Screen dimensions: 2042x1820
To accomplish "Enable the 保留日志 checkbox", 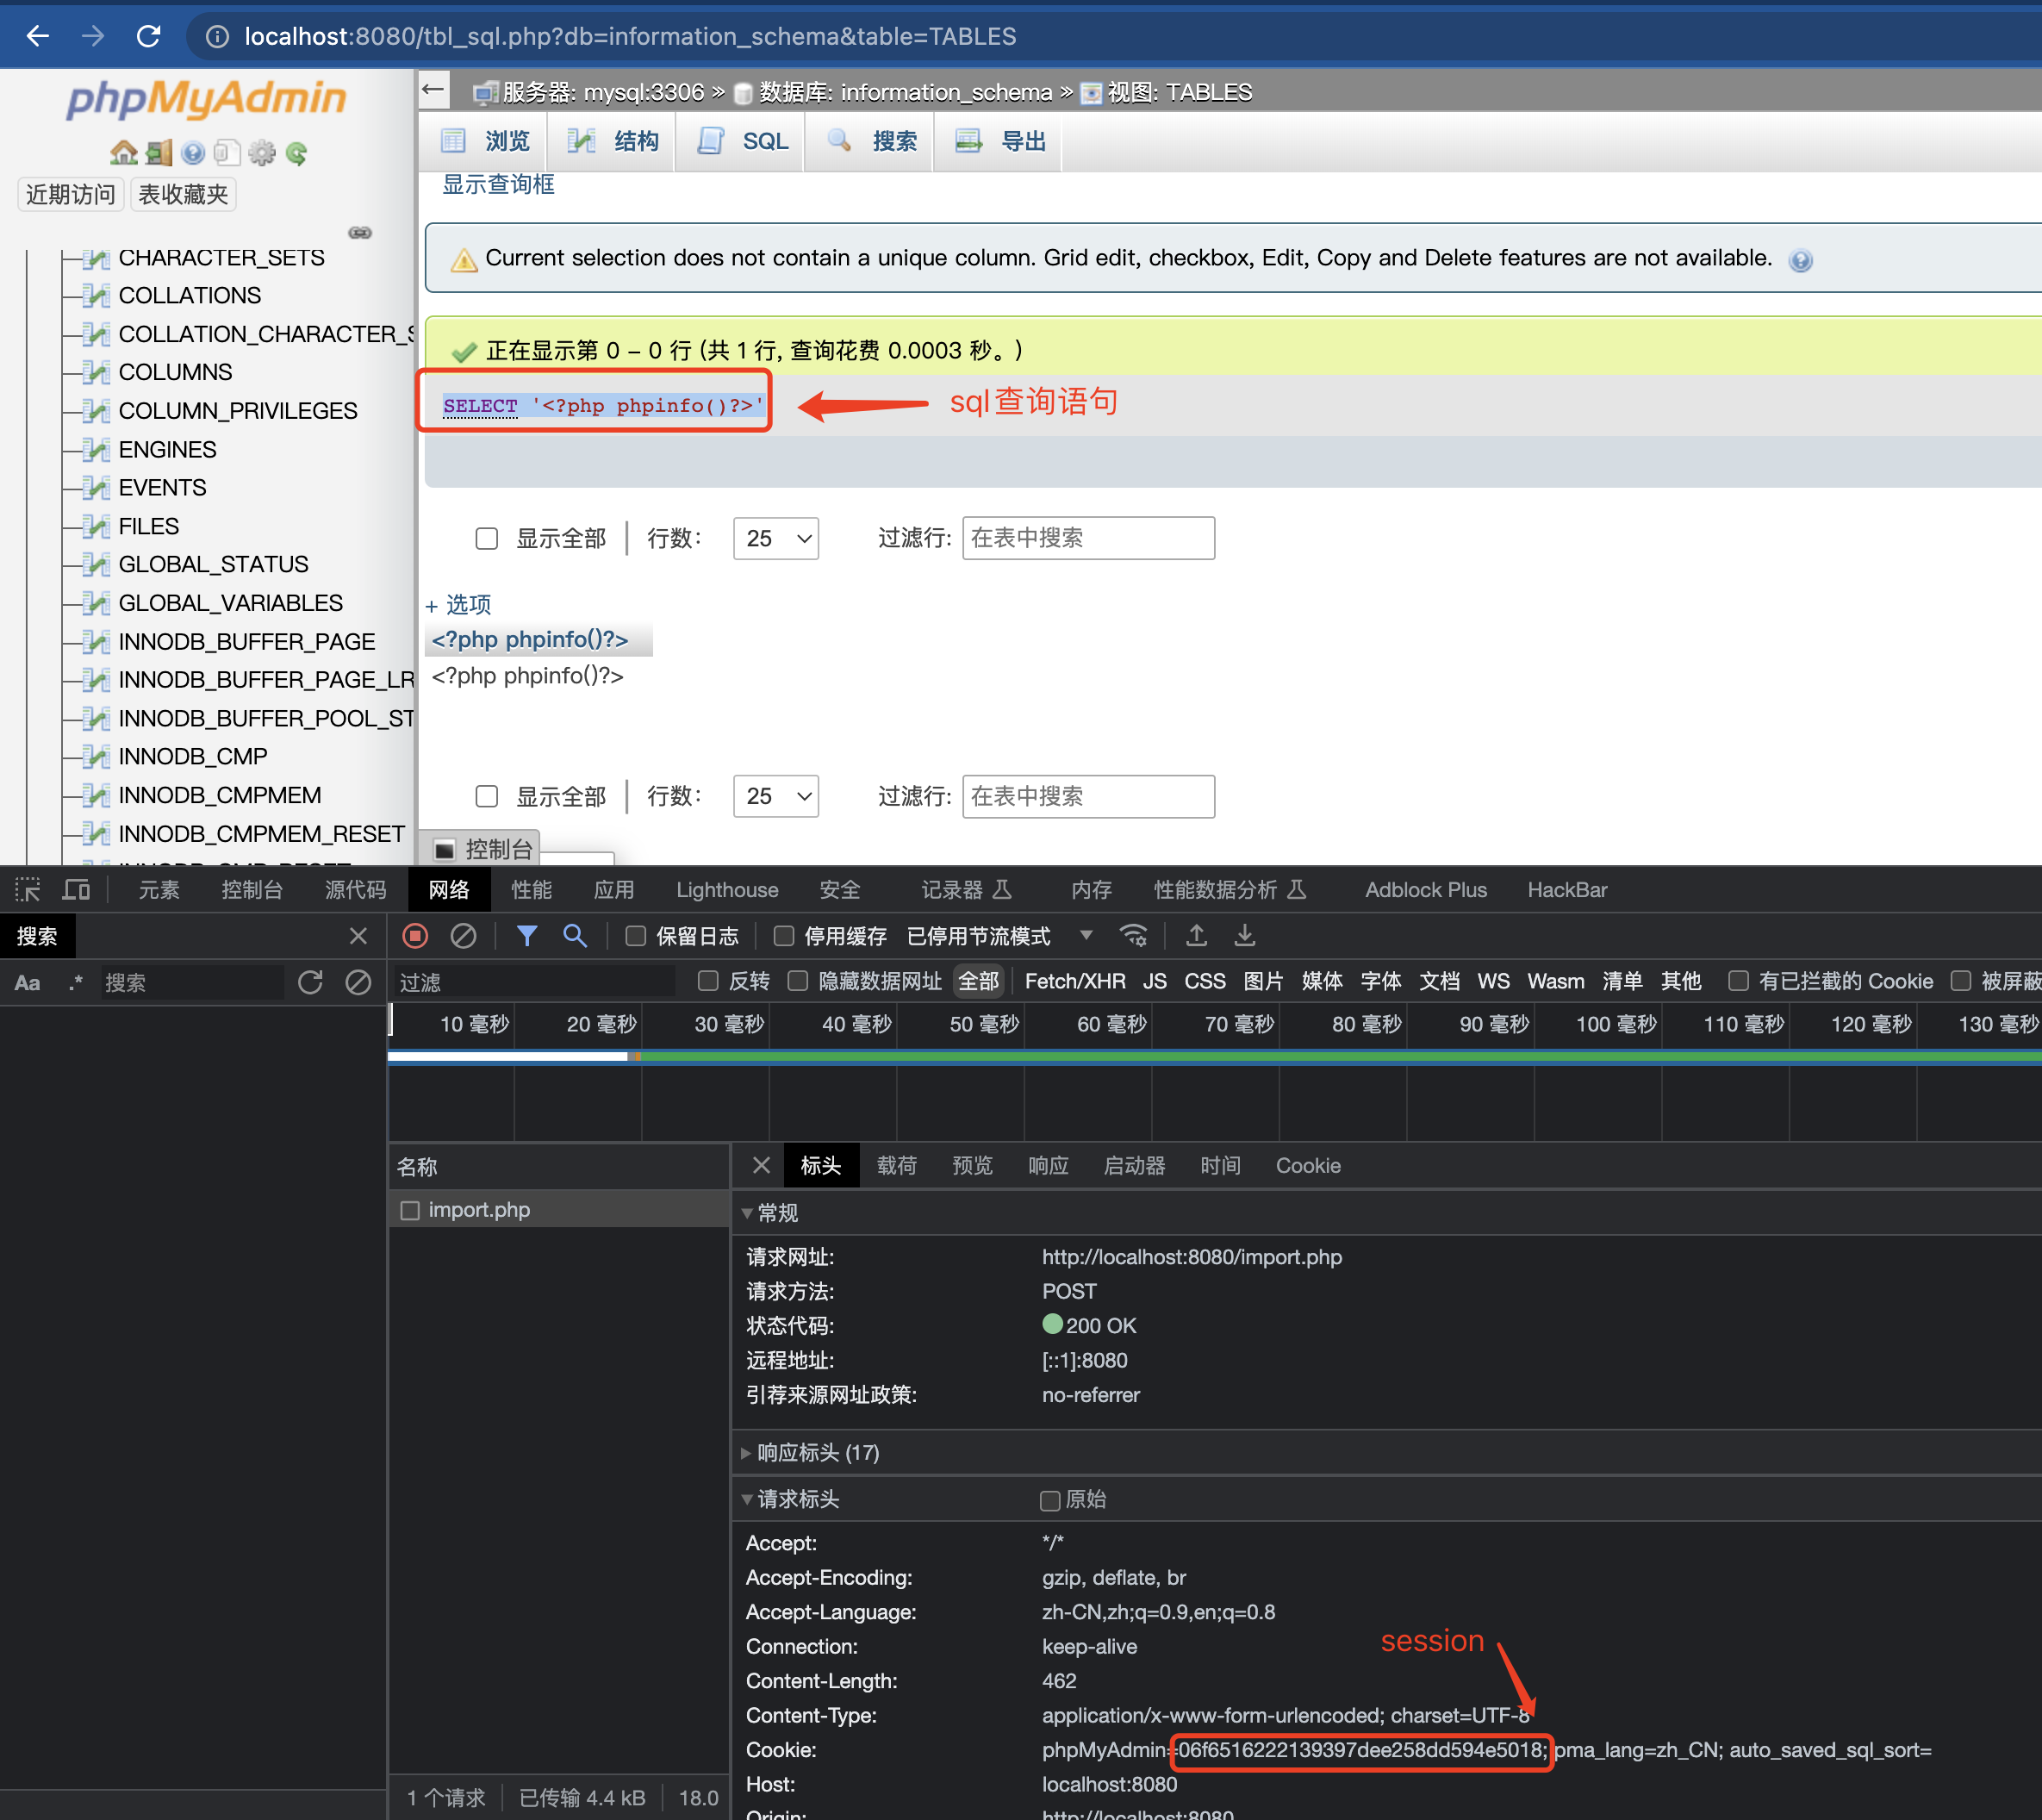I will pyautogui.click(x=635, y=936).
